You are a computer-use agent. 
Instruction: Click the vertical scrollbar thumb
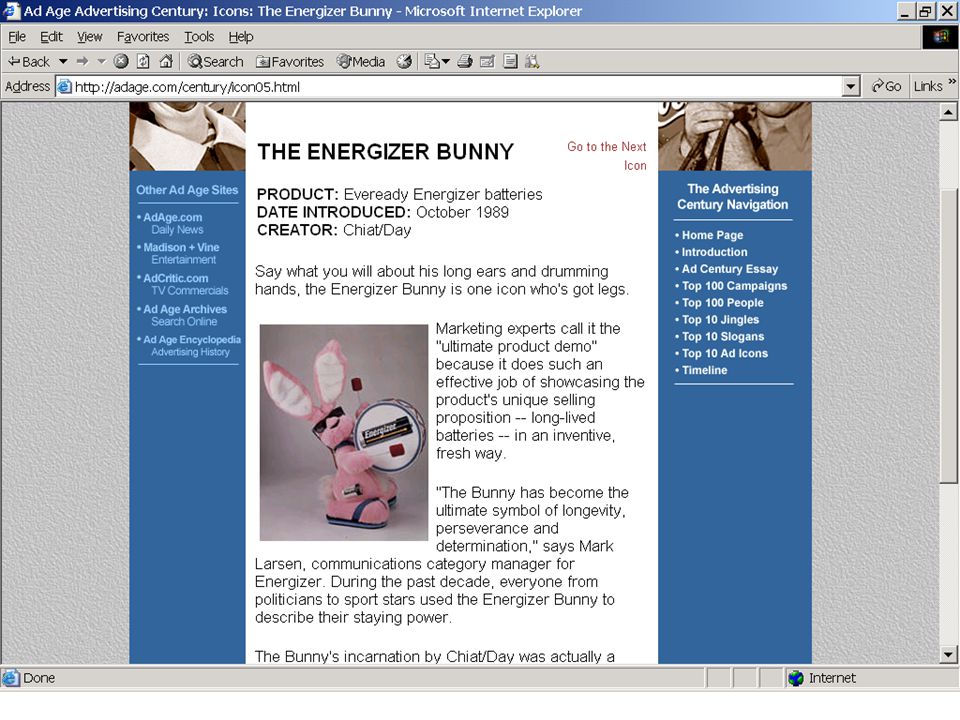click(x=948, y=337)
